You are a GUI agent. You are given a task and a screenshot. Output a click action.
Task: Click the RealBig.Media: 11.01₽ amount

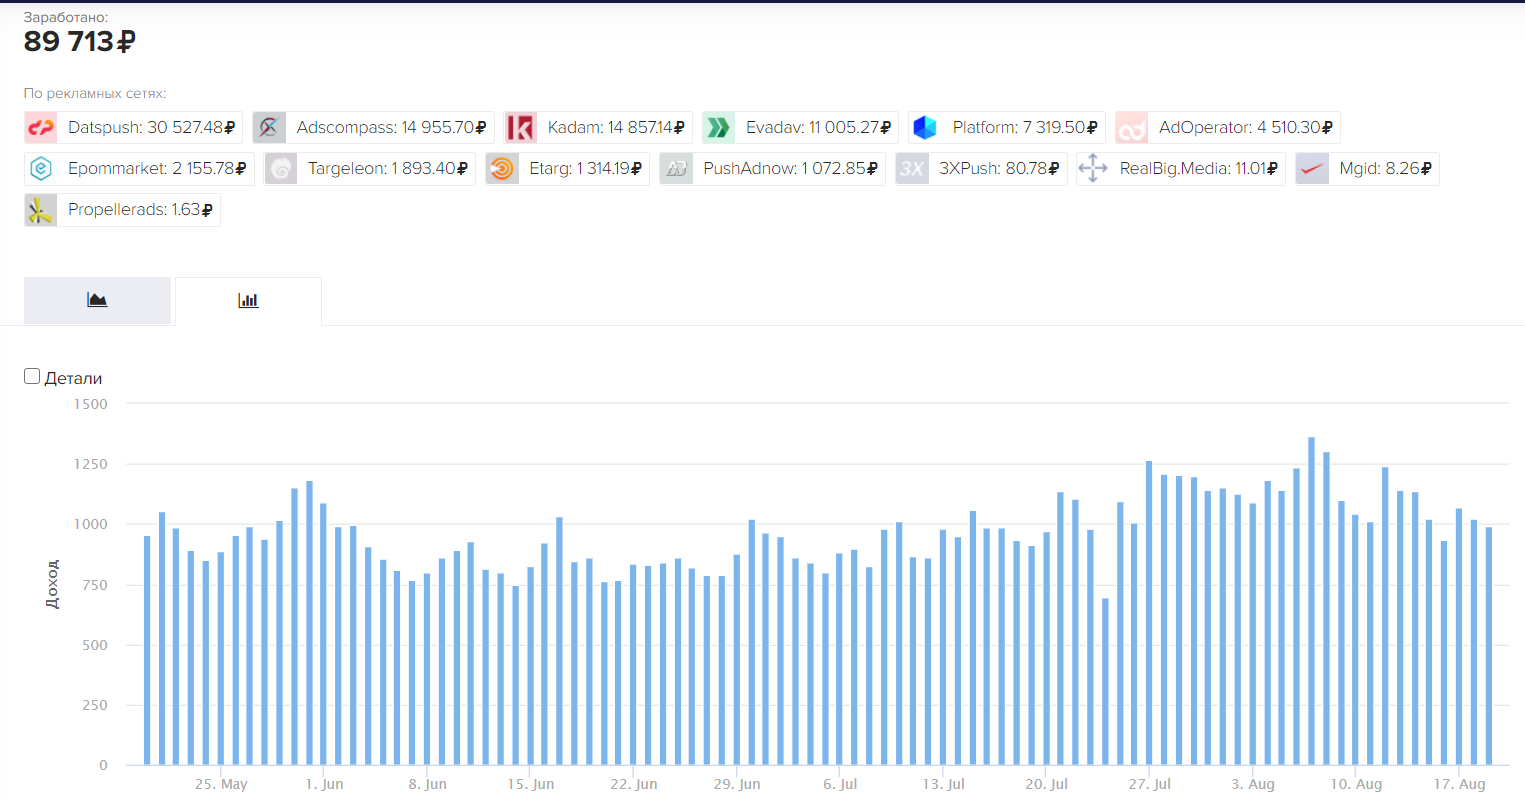(x=1199, y=169)
